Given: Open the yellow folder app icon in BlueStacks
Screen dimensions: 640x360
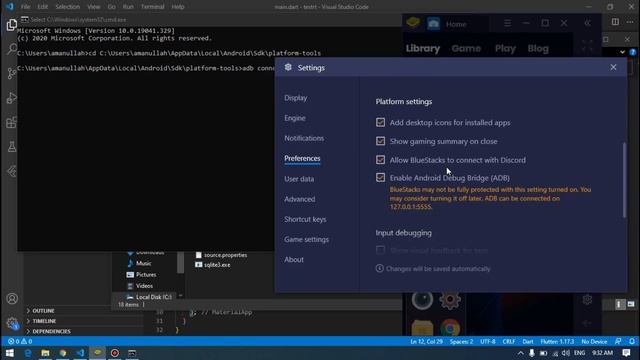Looking at the screenshot, I should [x=422, y=328].
